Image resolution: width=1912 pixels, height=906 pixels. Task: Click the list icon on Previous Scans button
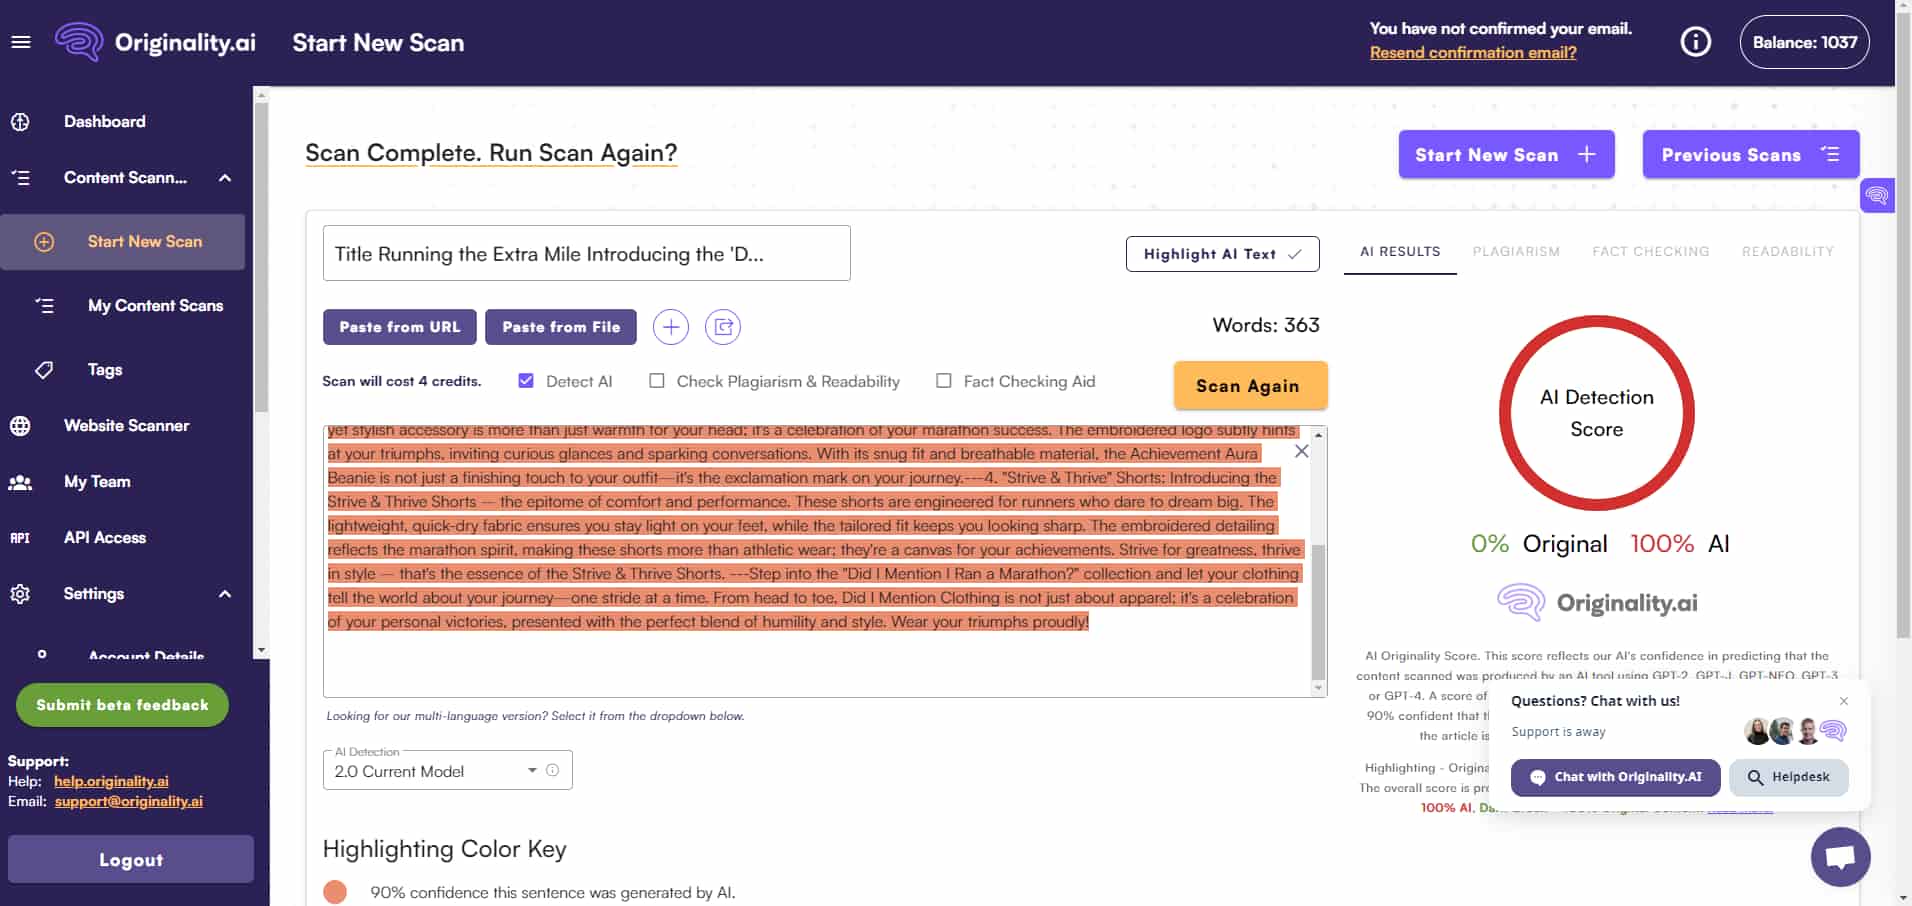tap(1830, 154)
